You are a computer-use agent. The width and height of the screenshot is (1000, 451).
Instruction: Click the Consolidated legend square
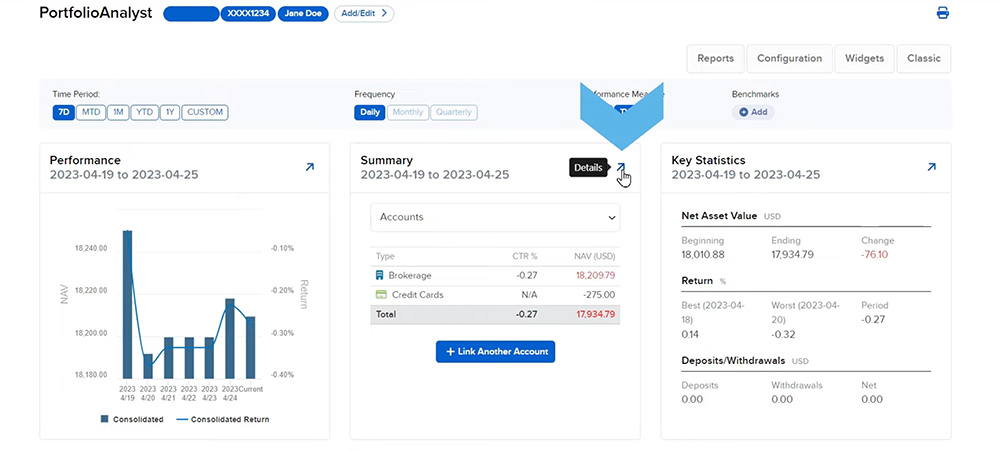[x=104, y=419]
